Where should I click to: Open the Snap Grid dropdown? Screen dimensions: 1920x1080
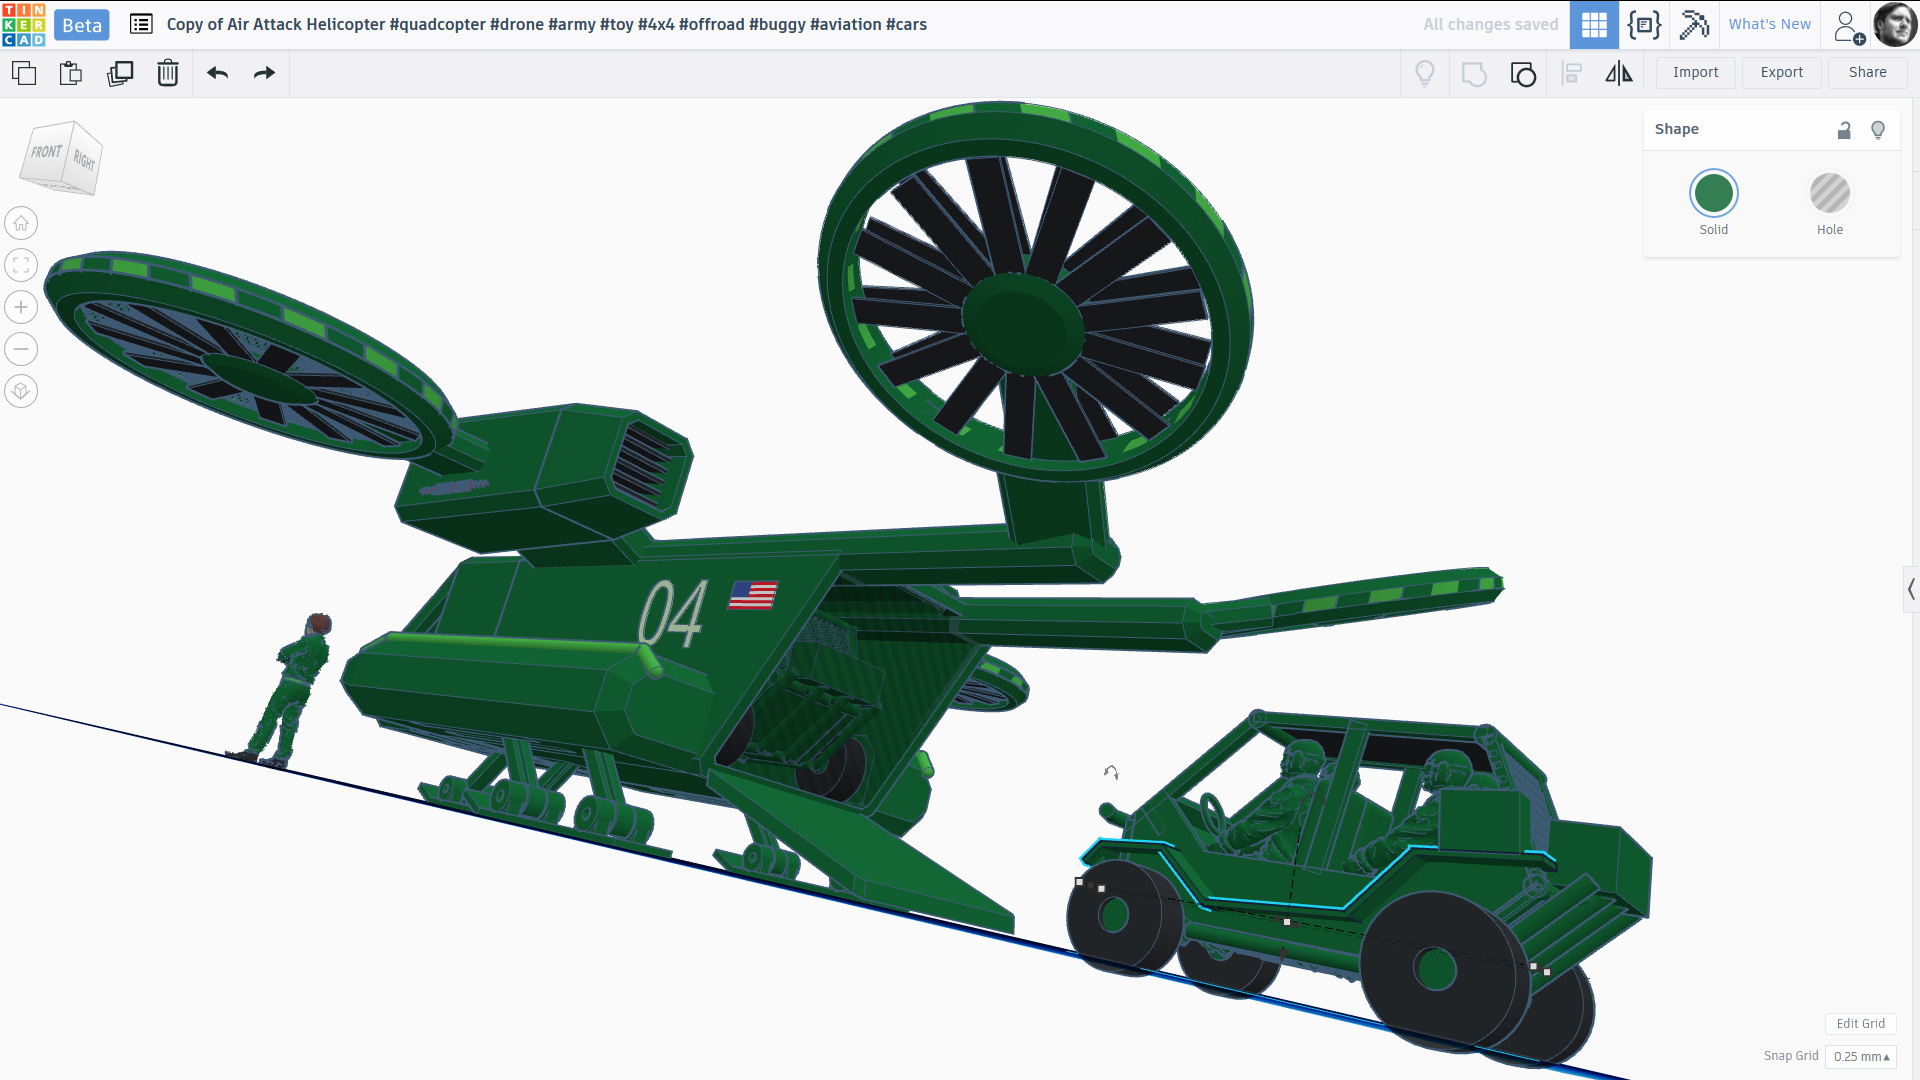pos(1861,1056)
